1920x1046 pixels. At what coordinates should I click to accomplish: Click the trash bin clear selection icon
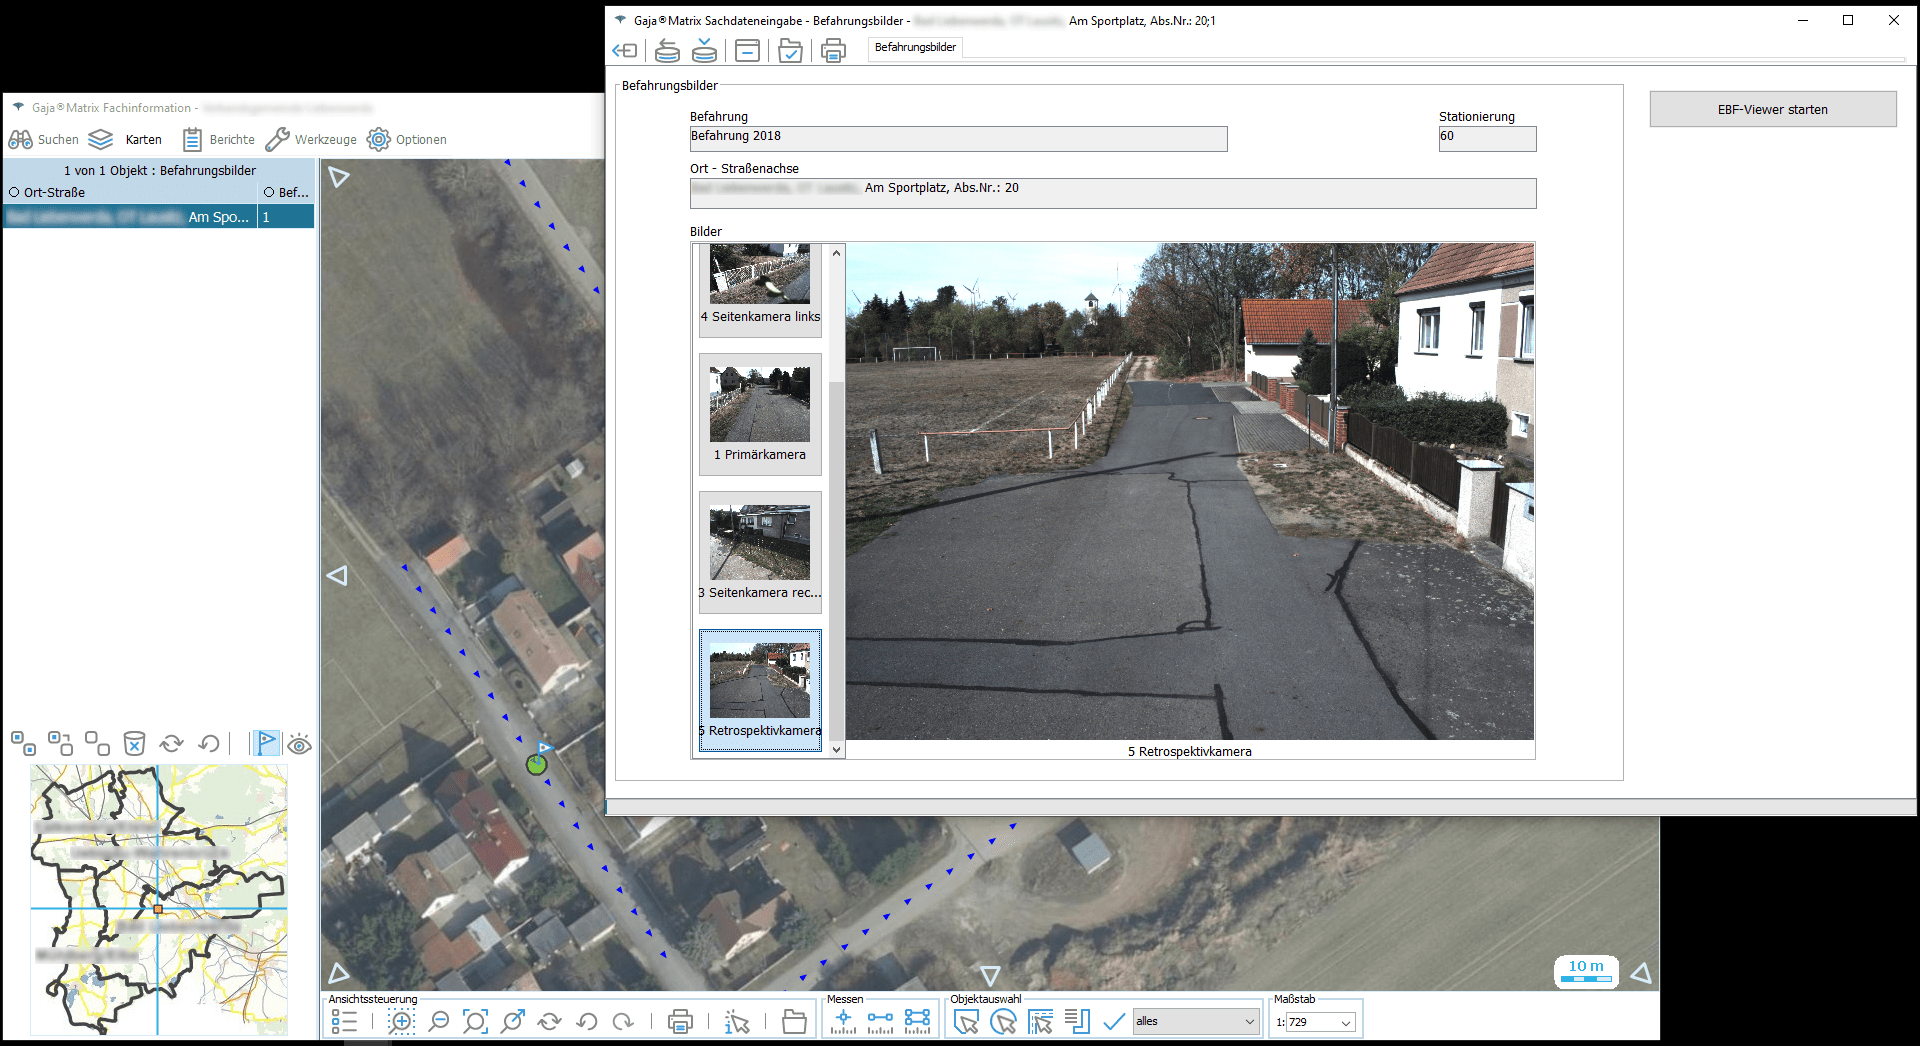click(134, 743)
